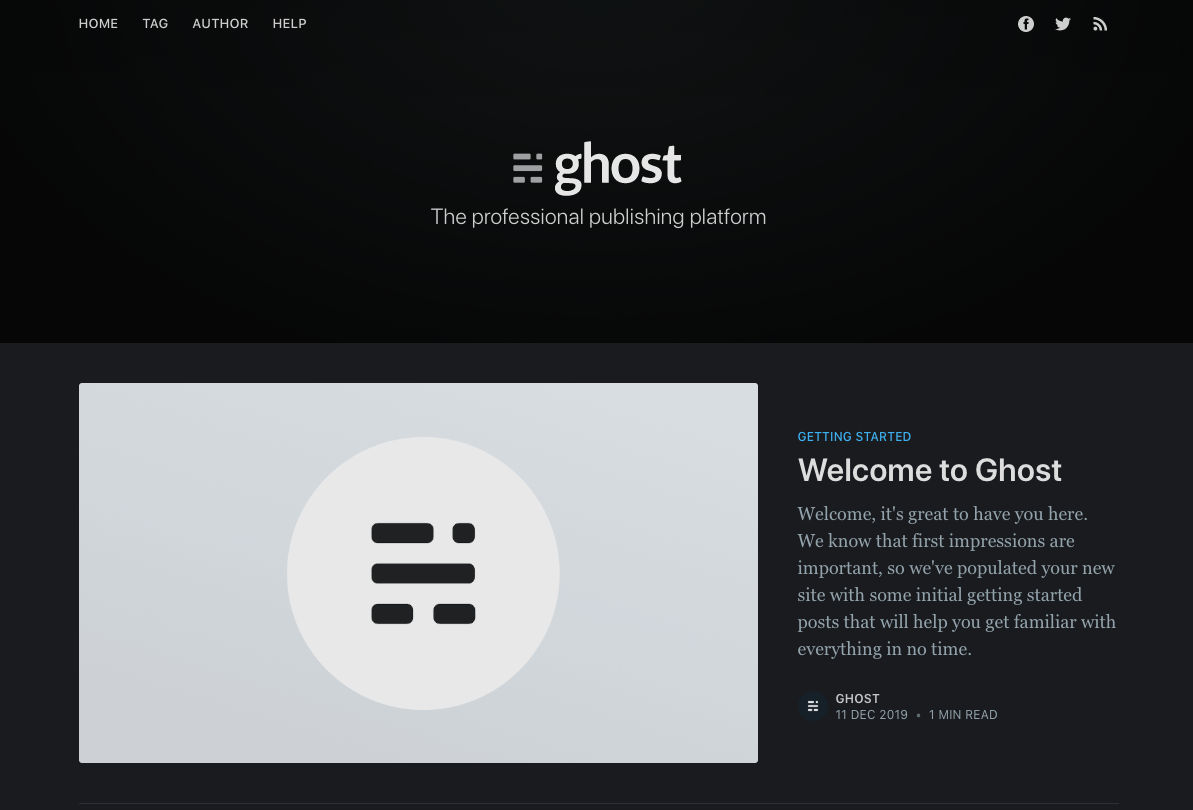Open the 'Welcome to Ghost' post title
This screenshot has width=1193, height=810.
coord(929,470)
